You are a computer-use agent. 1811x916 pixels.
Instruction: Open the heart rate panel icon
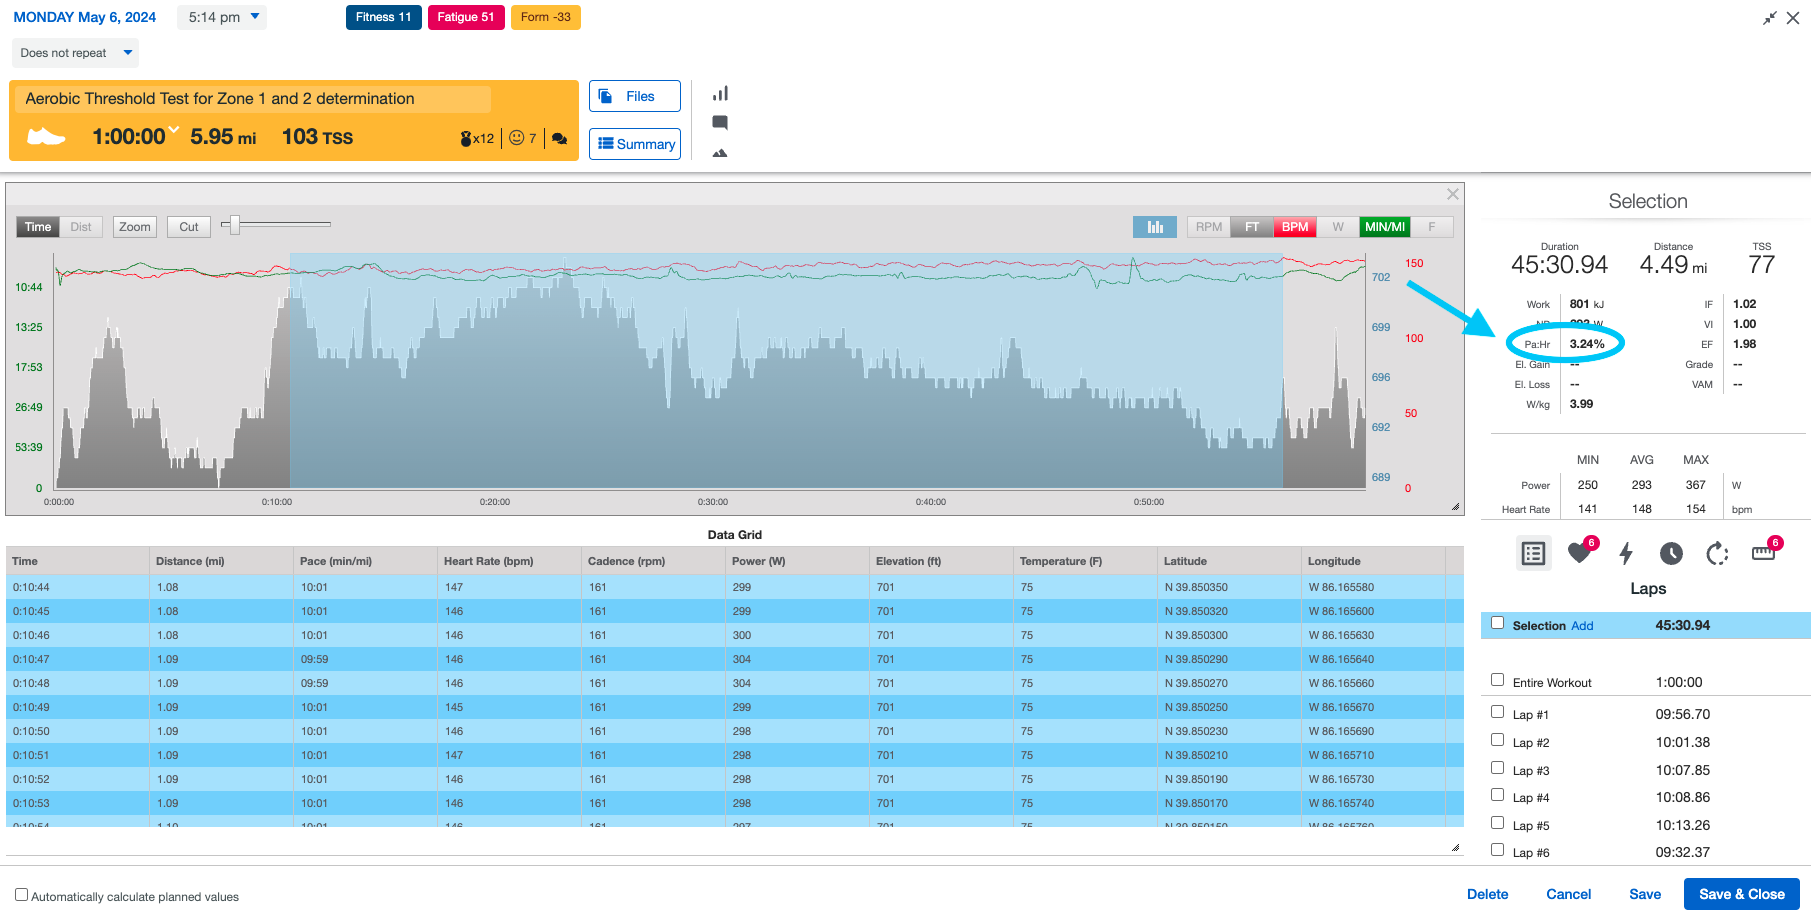coord(1580,553)
